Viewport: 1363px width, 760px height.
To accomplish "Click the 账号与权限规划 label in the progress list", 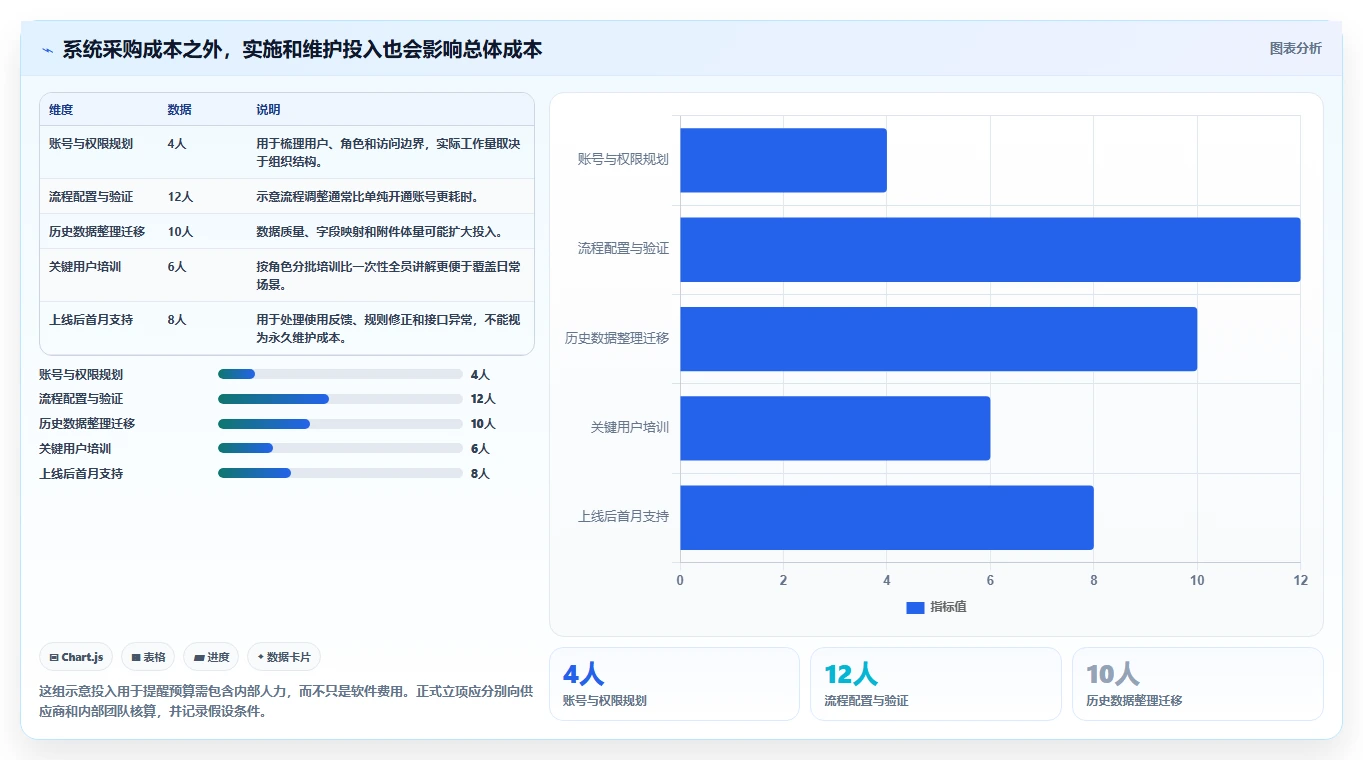I will click(81, 375).
